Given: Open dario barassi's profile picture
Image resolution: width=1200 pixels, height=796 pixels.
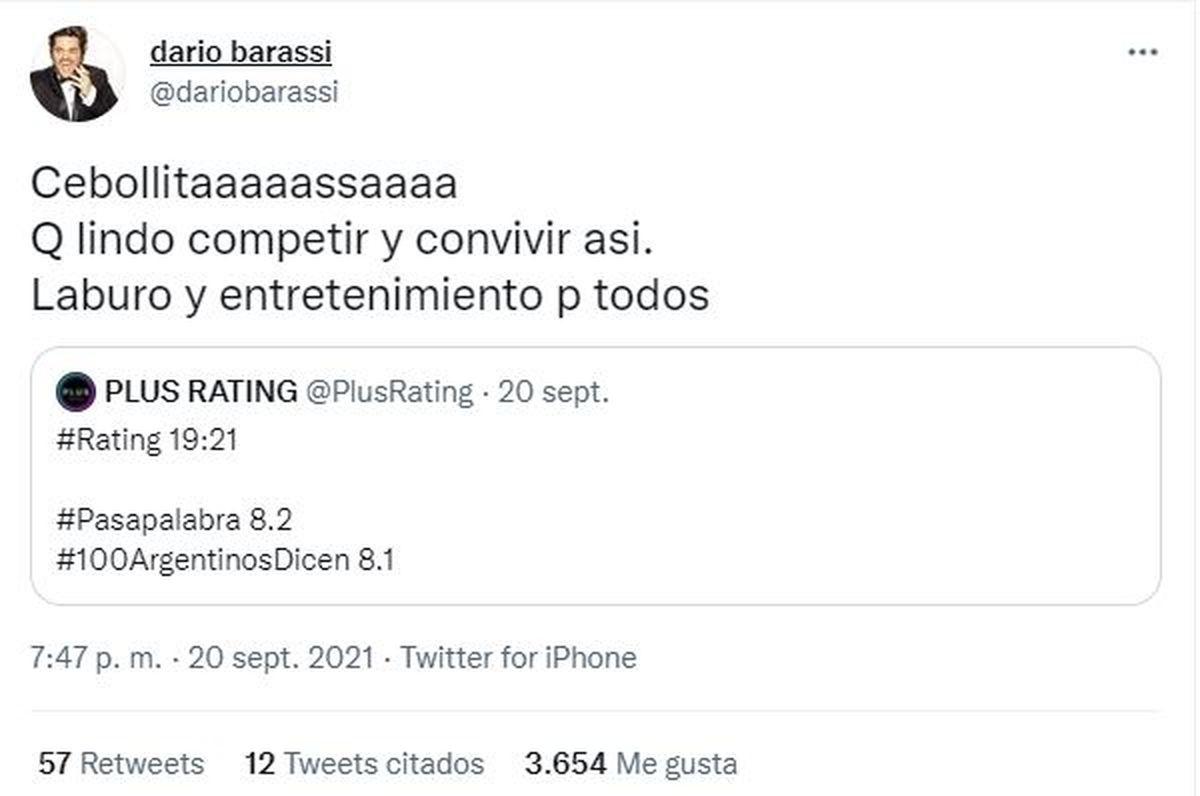Looking at the screenshot, I should pos(76,75).
